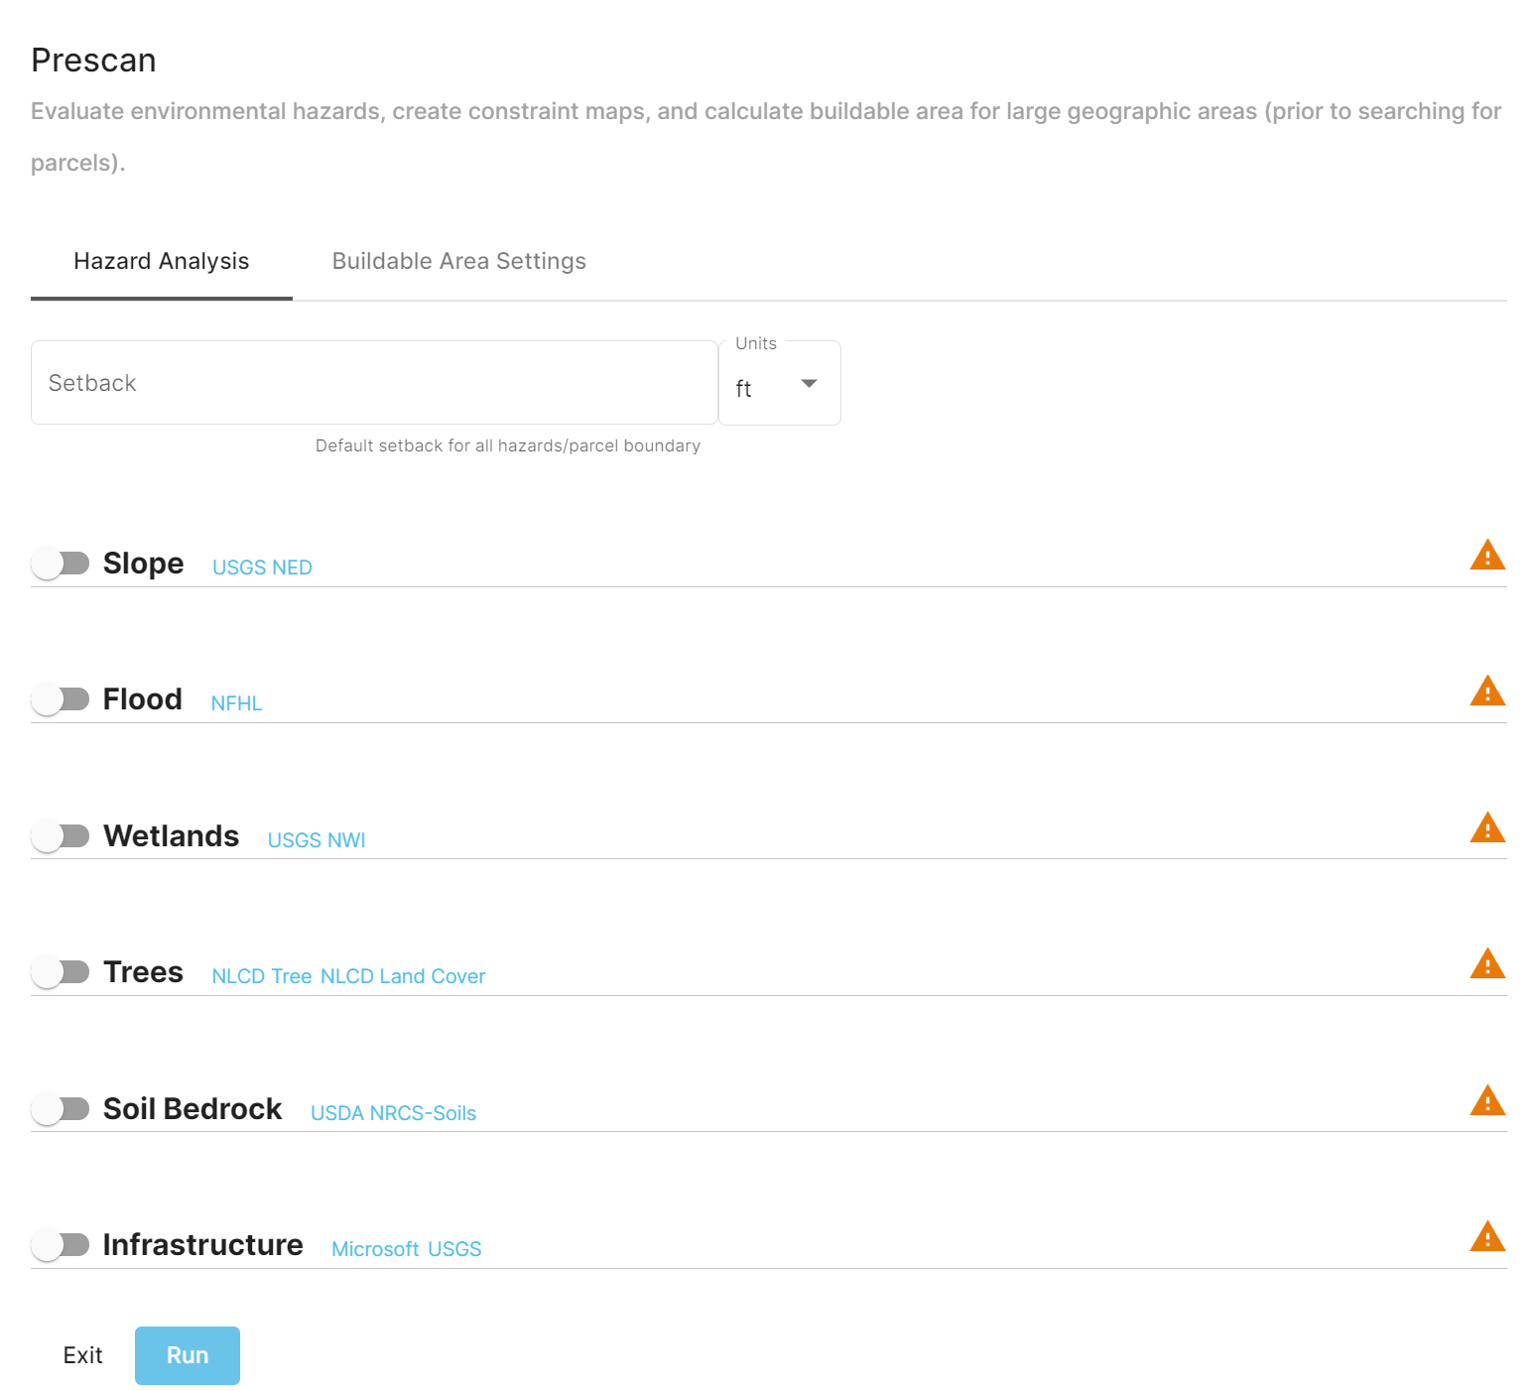Toggle the Soil Bedrock hazard on

tap(61, 1108)
